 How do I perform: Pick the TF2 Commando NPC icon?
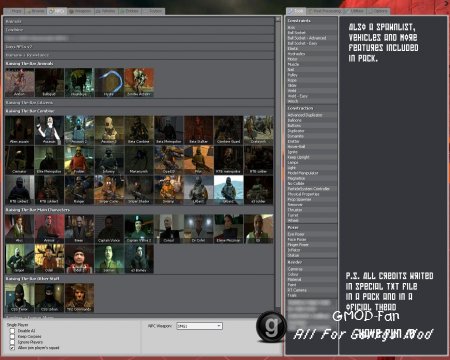pos(79,298)
